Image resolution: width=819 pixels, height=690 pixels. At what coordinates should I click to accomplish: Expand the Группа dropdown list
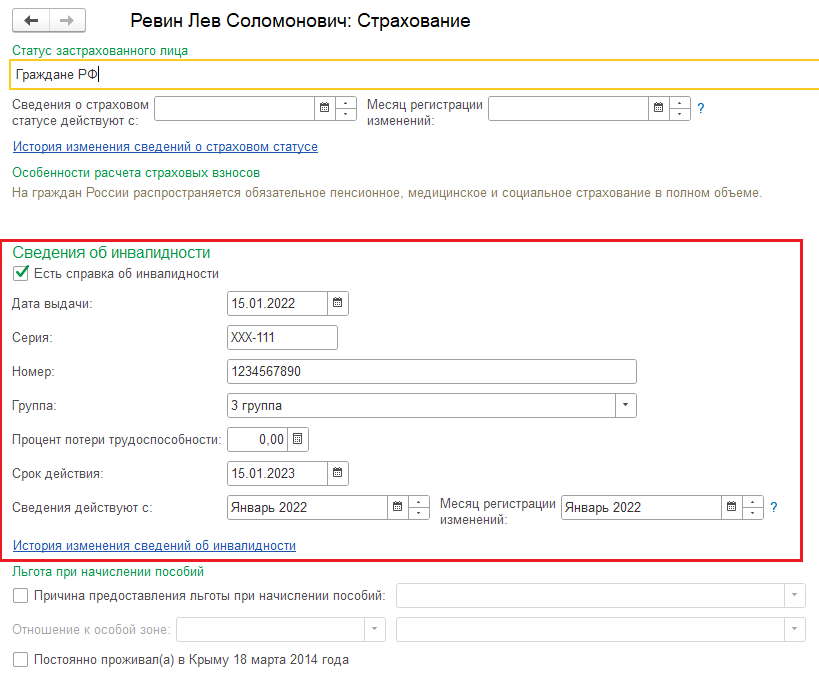pyautogui.click(x=625, y=405)
